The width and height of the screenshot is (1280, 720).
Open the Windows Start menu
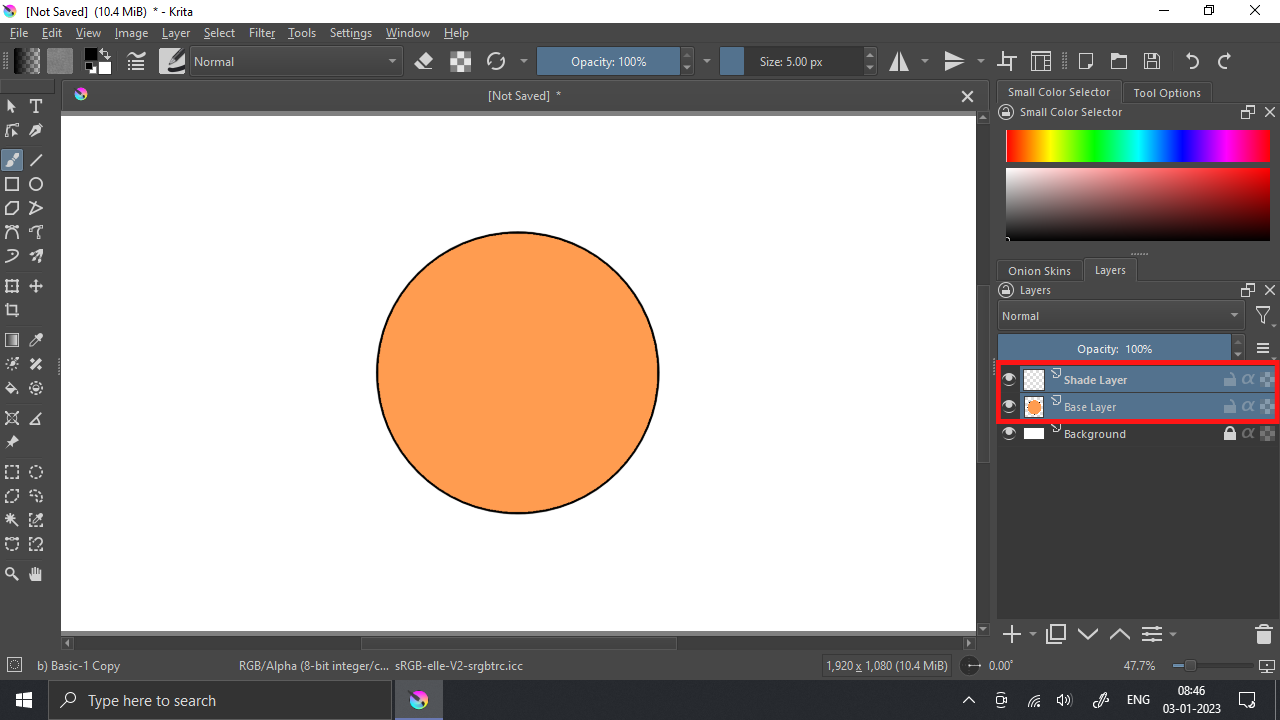point(23,700)
